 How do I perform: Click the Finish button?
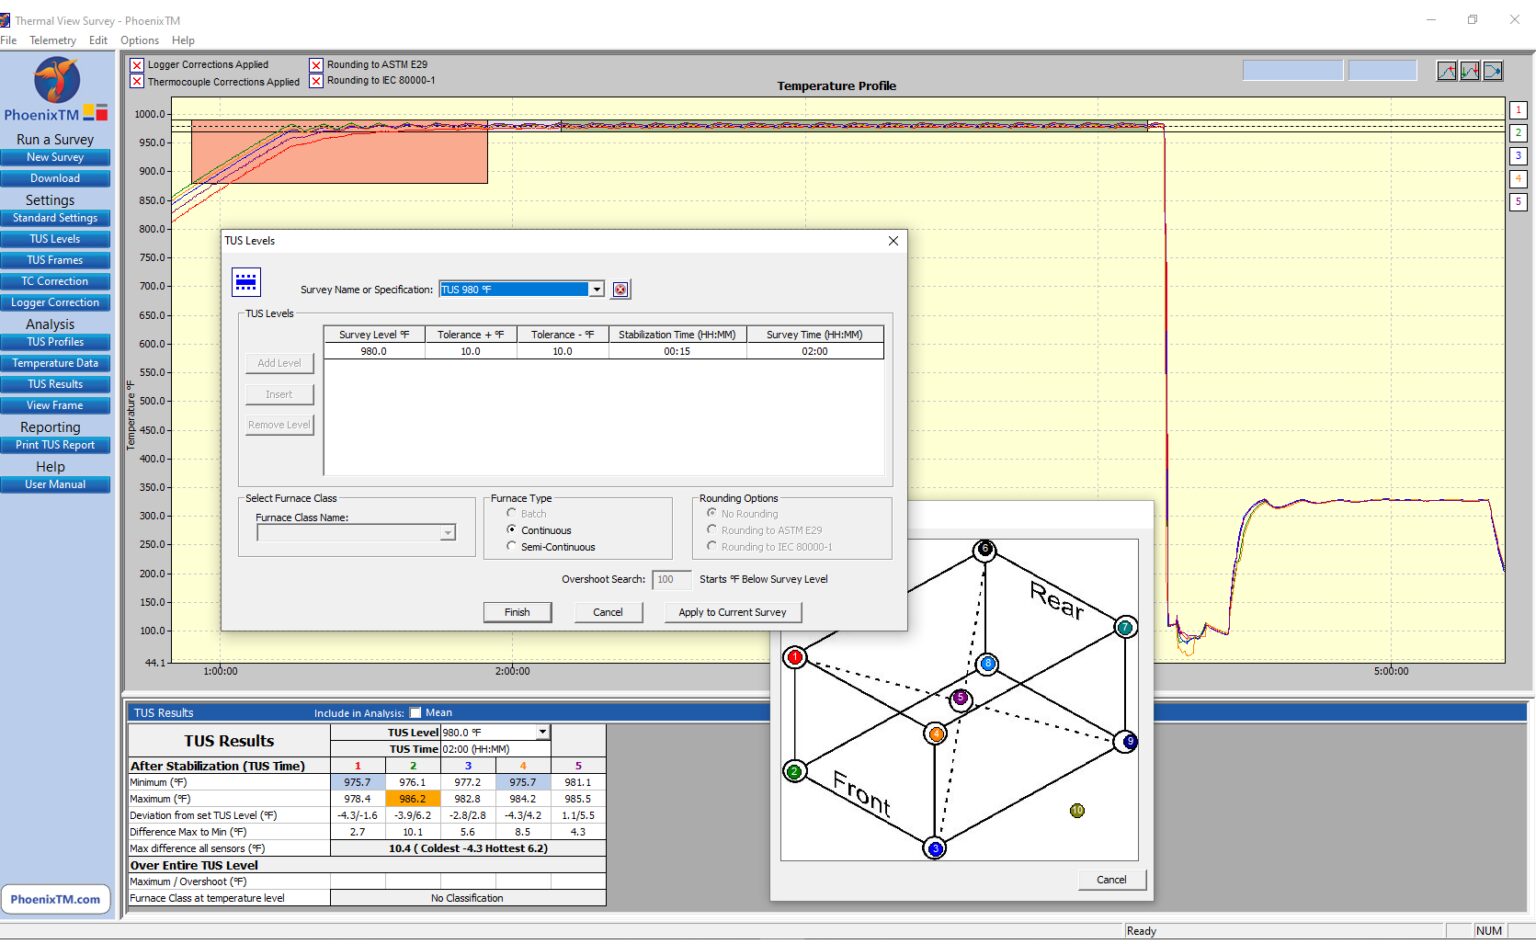coord(517,612)
